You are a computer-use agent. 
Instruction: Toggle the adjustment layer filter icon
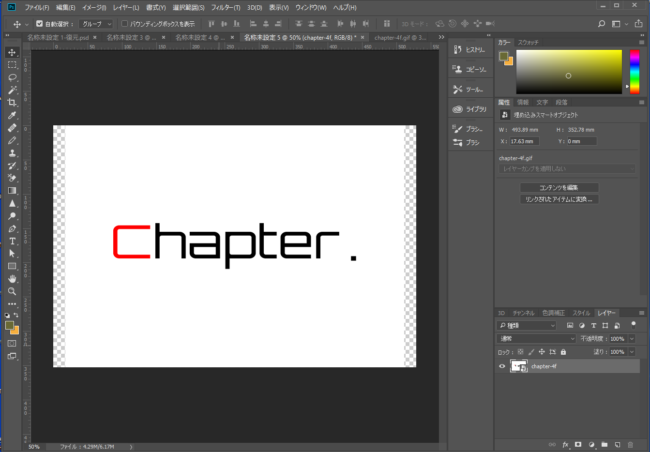coord(582,326)
